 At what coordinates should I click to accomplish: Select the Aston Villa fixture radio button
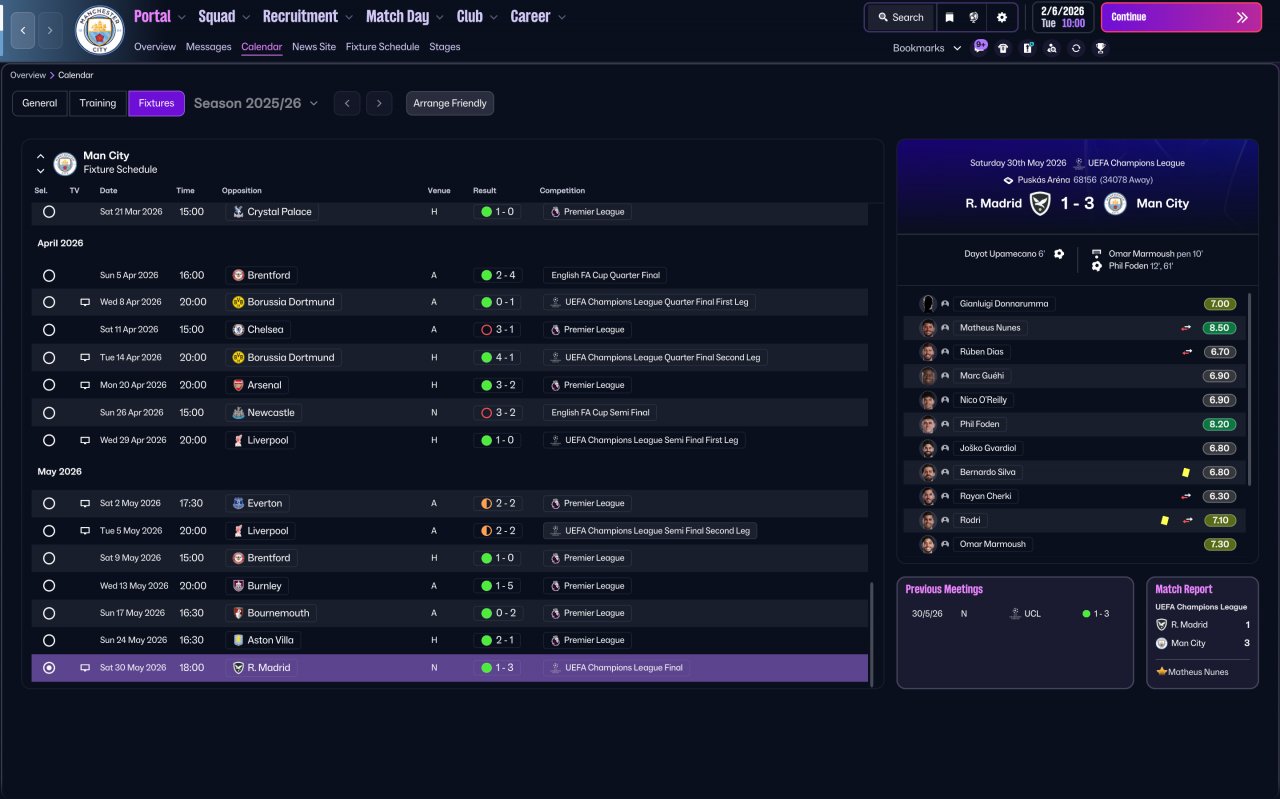tap(49, 640)
